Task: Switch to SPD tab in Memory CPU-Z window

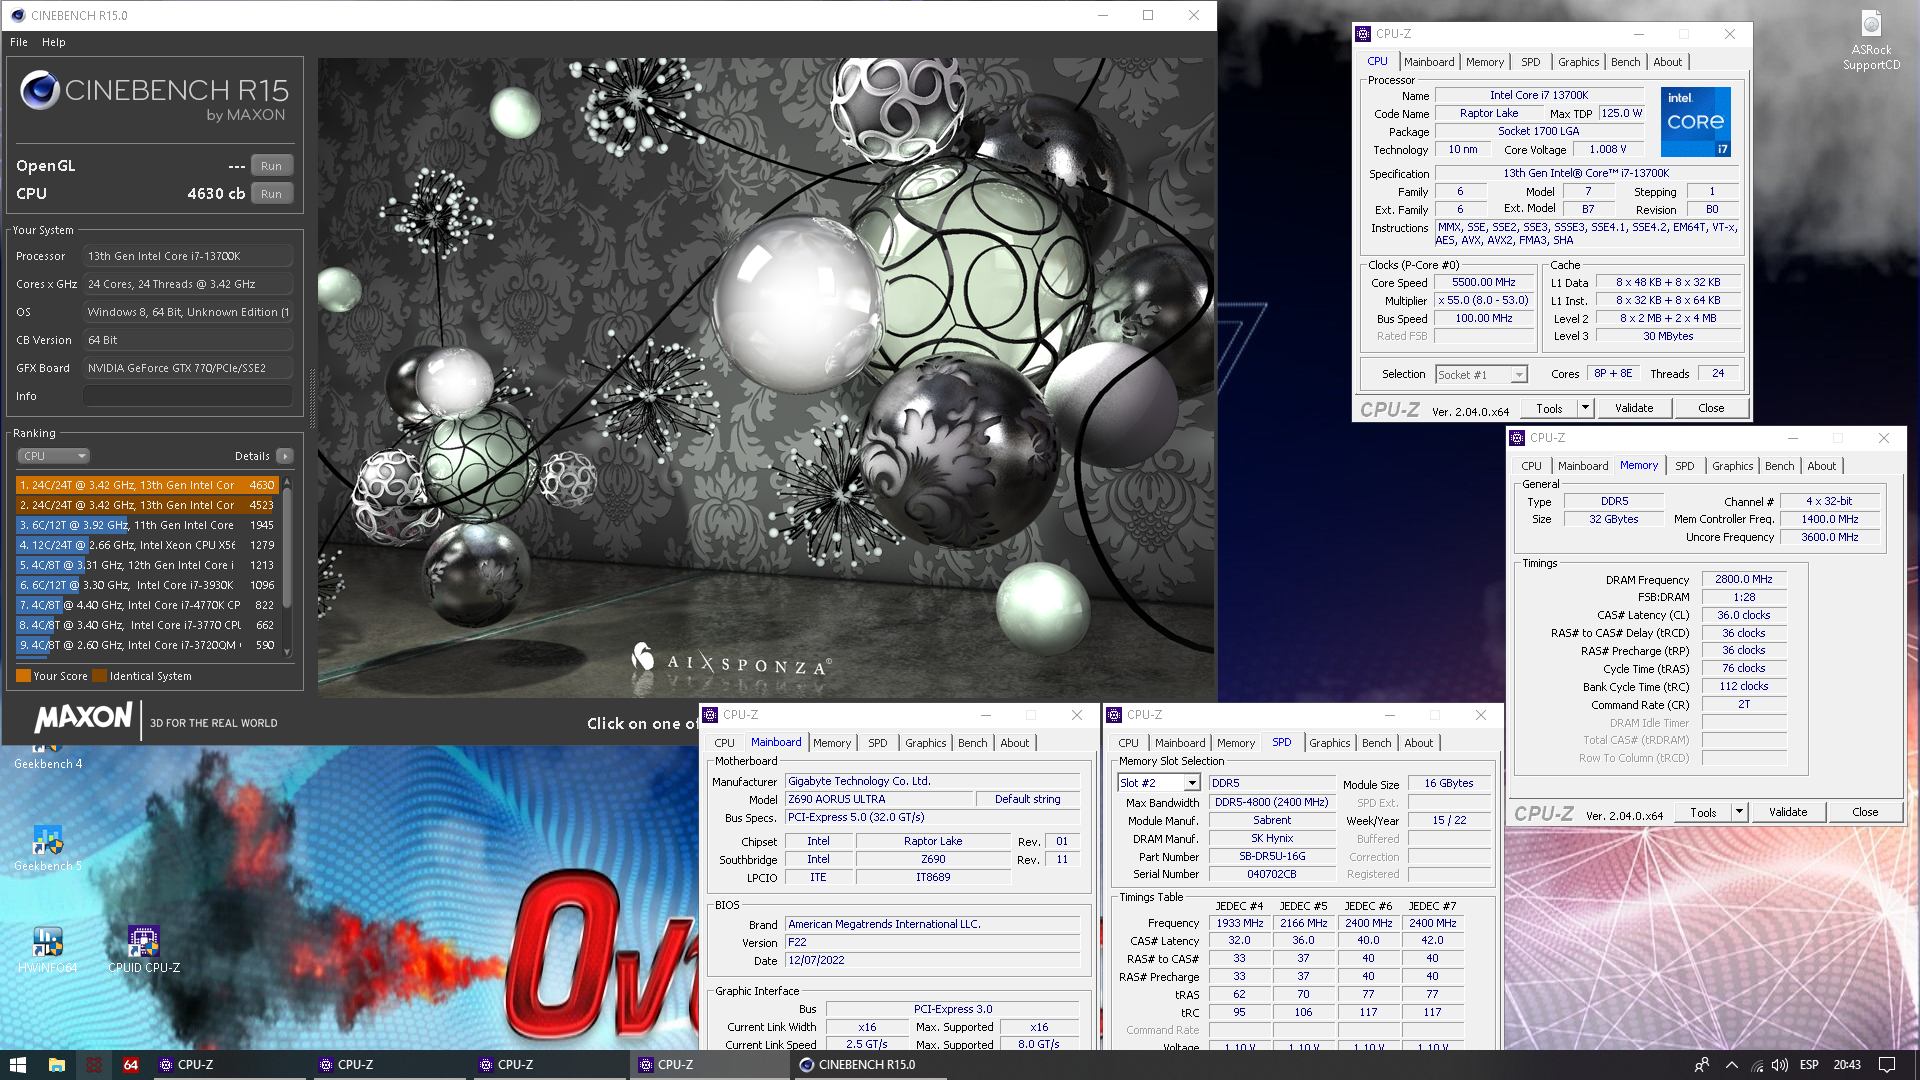Action: [1684, 466]
